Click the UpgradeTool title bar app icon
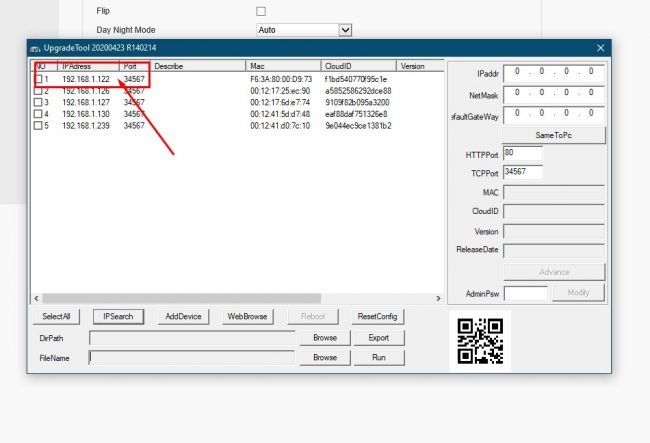Viewport: 650px width, 443px height. [x=36, y=48]
